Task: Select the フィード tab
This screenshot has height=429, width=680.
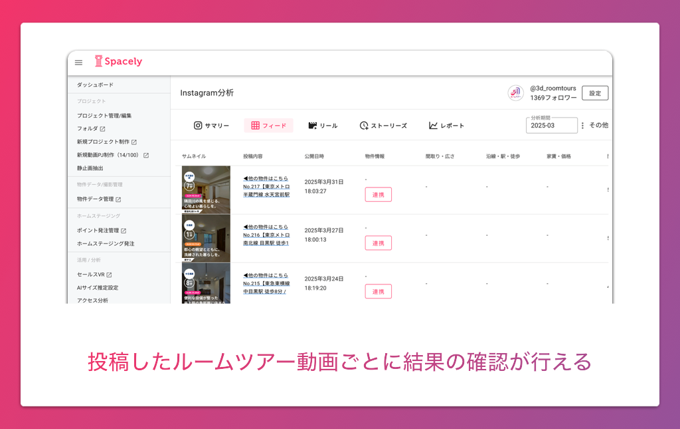Action: [268, 126]
